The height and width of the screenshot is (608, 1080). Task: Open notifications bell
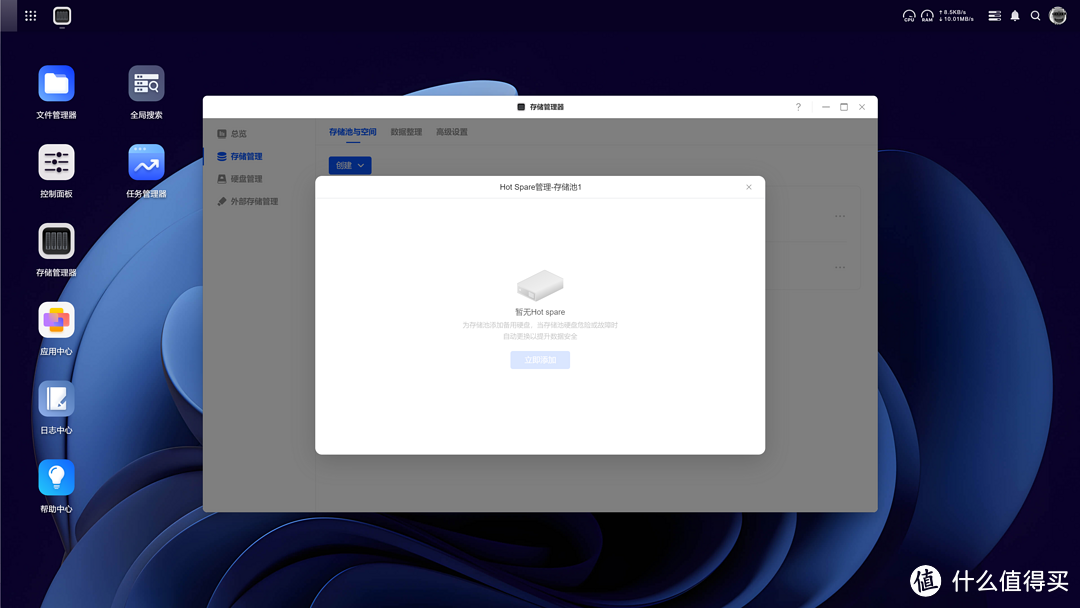(x=1015, y=16)
